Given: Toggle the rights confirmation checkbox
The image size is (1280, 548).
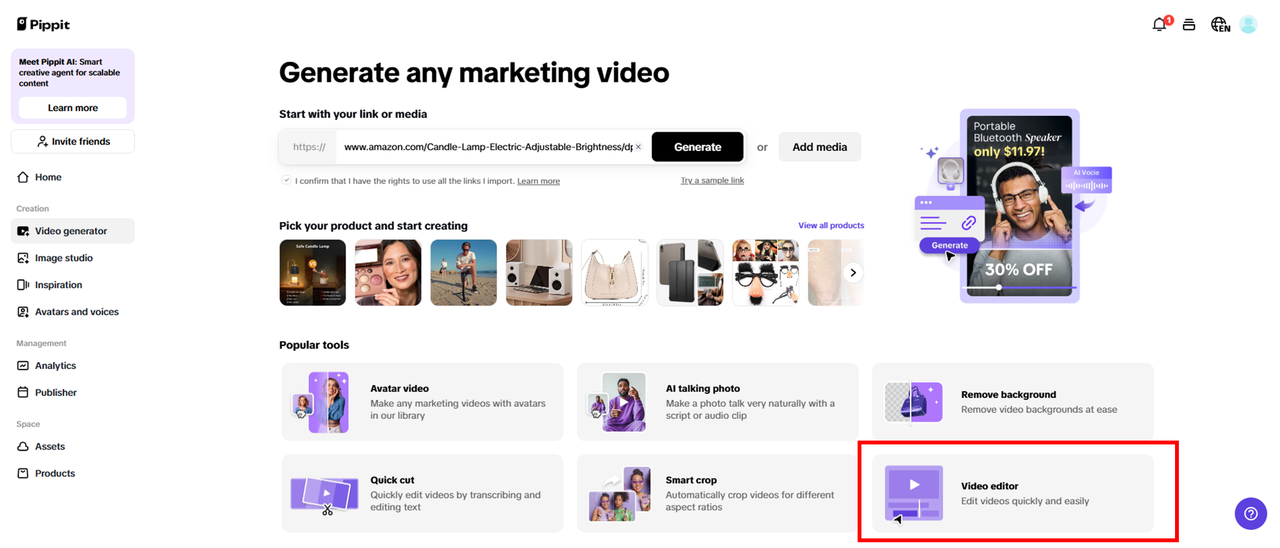Looking at the screenshot, I should tap(286, 181).
